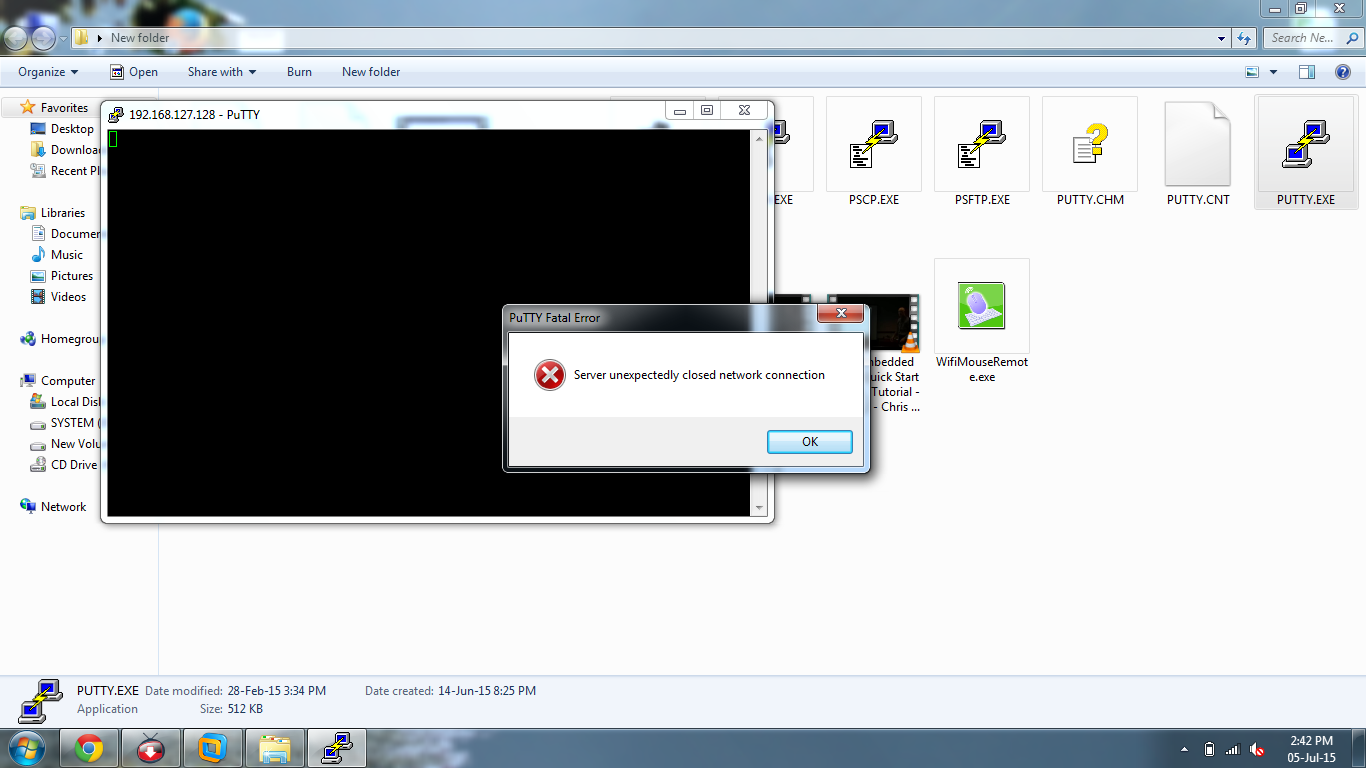Select the PSFTP.EXE file icon
The height and width of the screenshot is (768, 1366).
coord(982,144)
